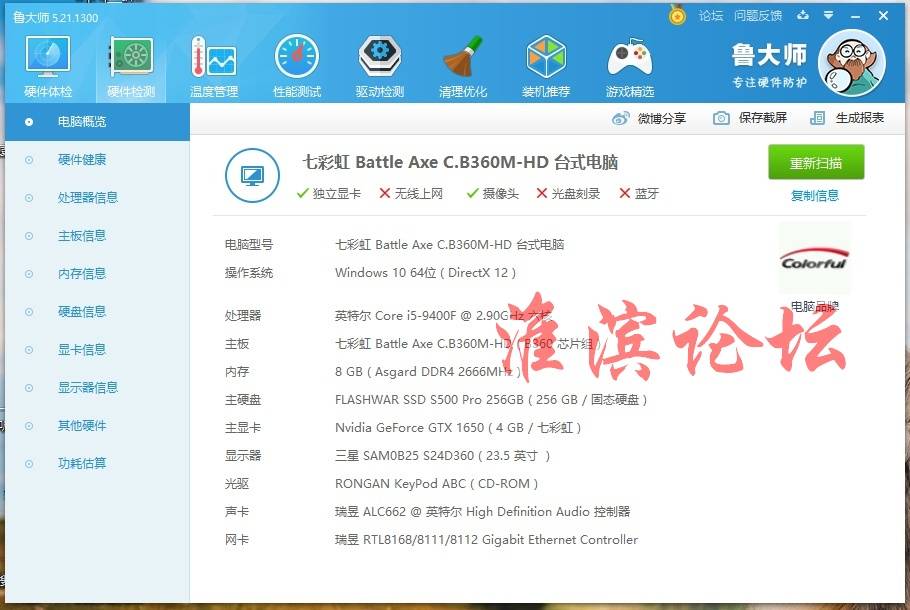Click the Windows 10 64位 operating system value

point(425,273)
